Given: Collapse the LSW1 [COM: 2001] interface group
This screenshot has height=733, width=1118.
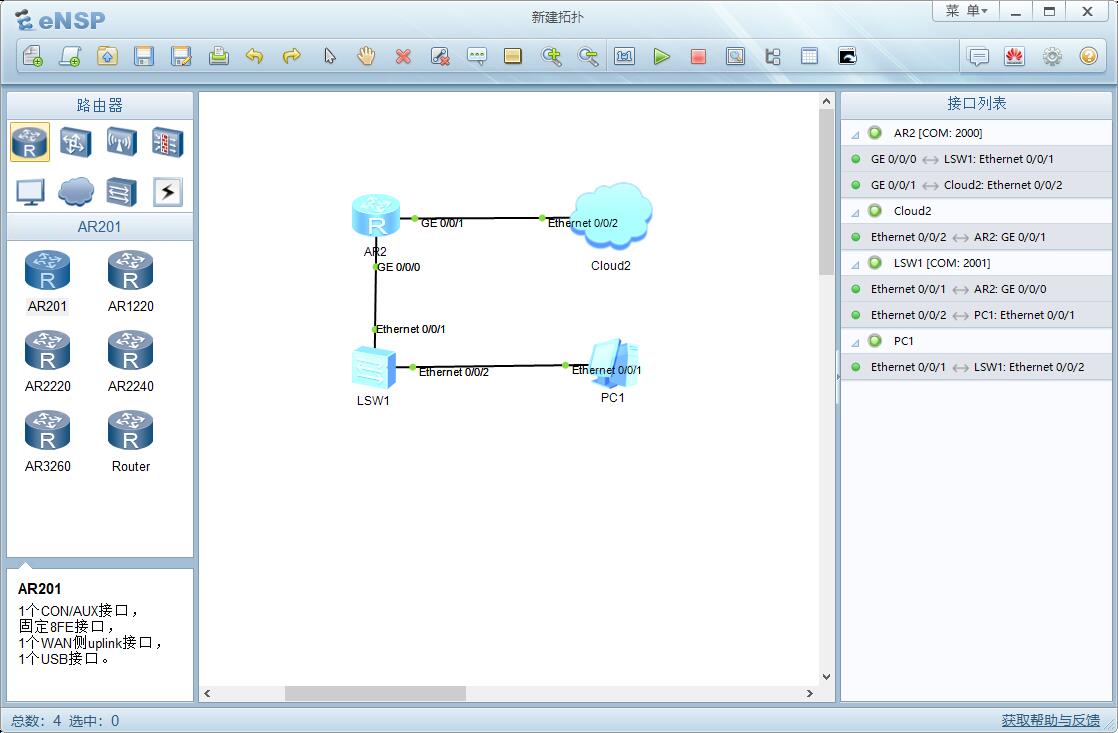Looking at the screenshot, I should (x=856, y=264).
